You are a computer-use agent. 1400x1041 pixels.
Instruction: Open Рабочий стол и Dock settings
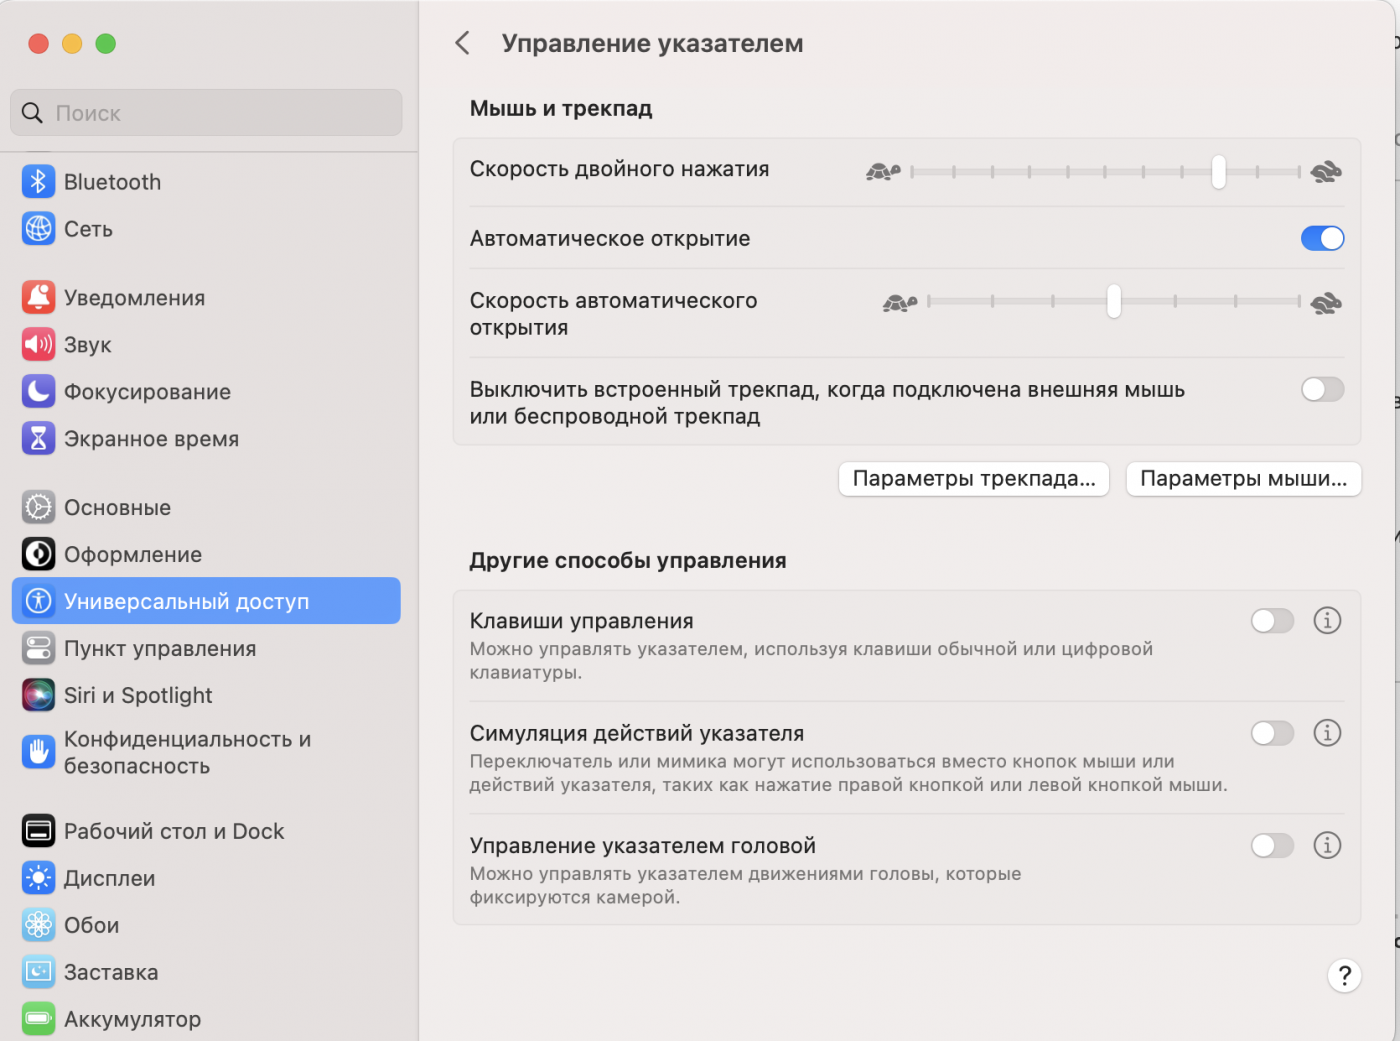pos(174,832)
